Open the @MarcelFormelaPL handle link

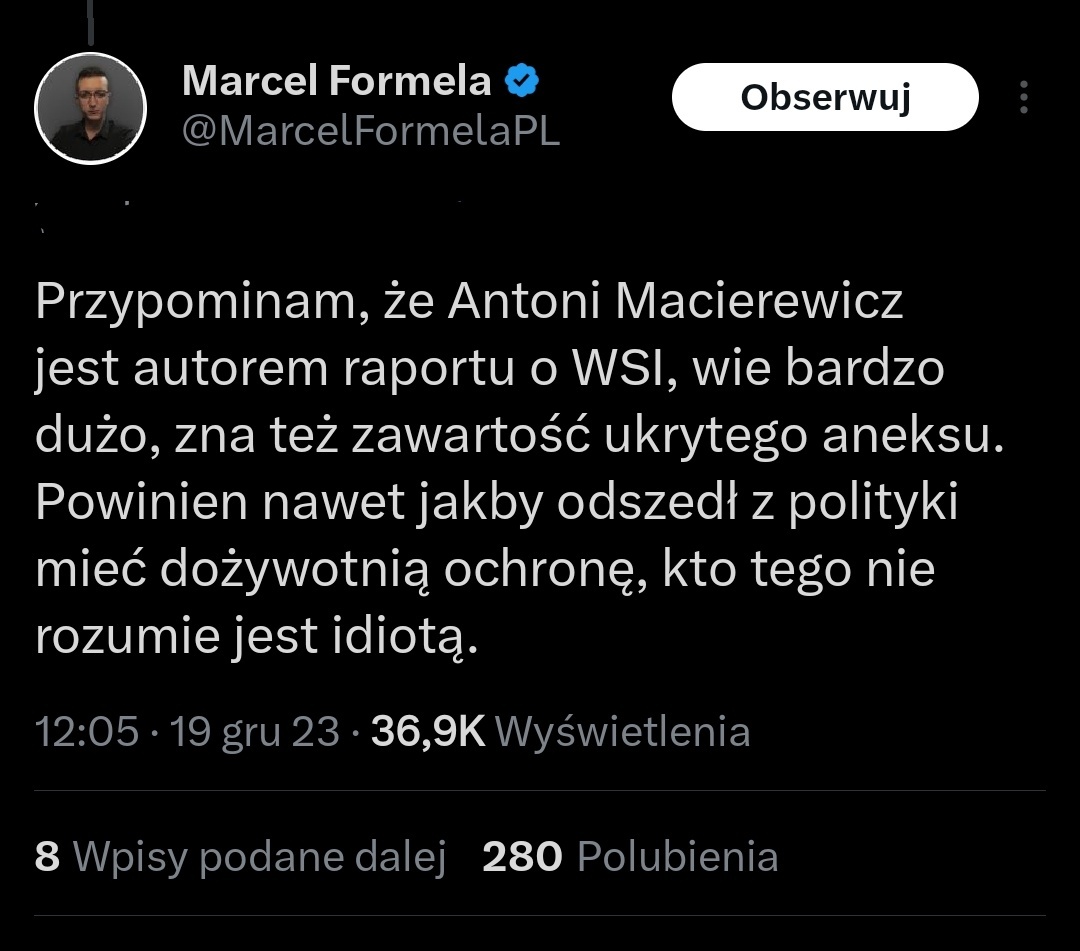pos(370,131)
